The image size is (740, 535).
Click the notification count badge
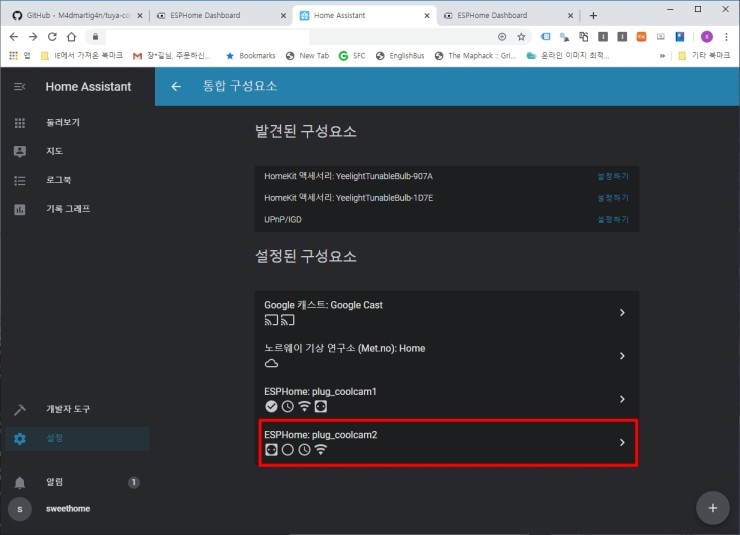coord(134,482)
